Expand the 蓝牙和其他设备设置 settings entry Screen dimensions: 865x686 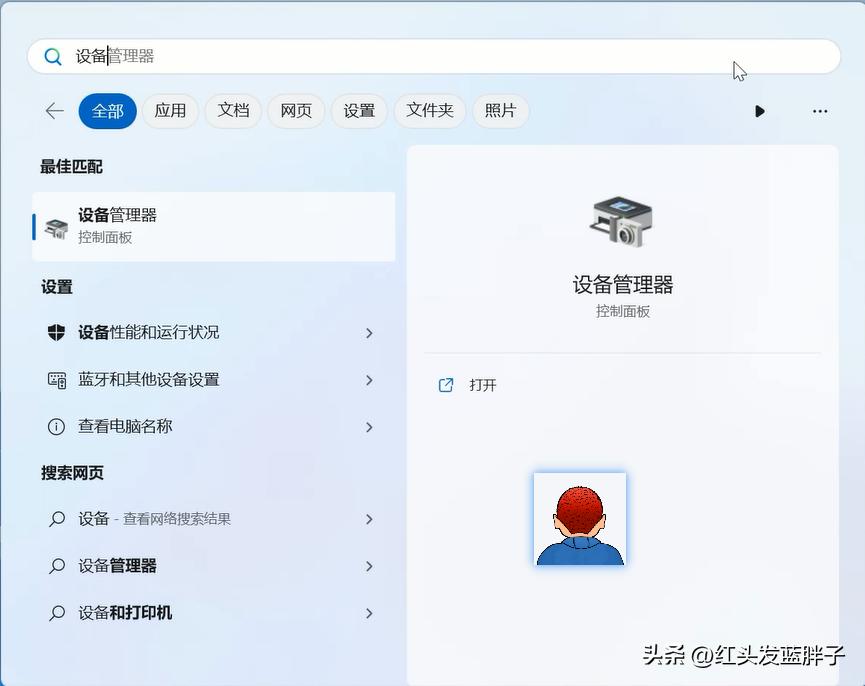369,381
